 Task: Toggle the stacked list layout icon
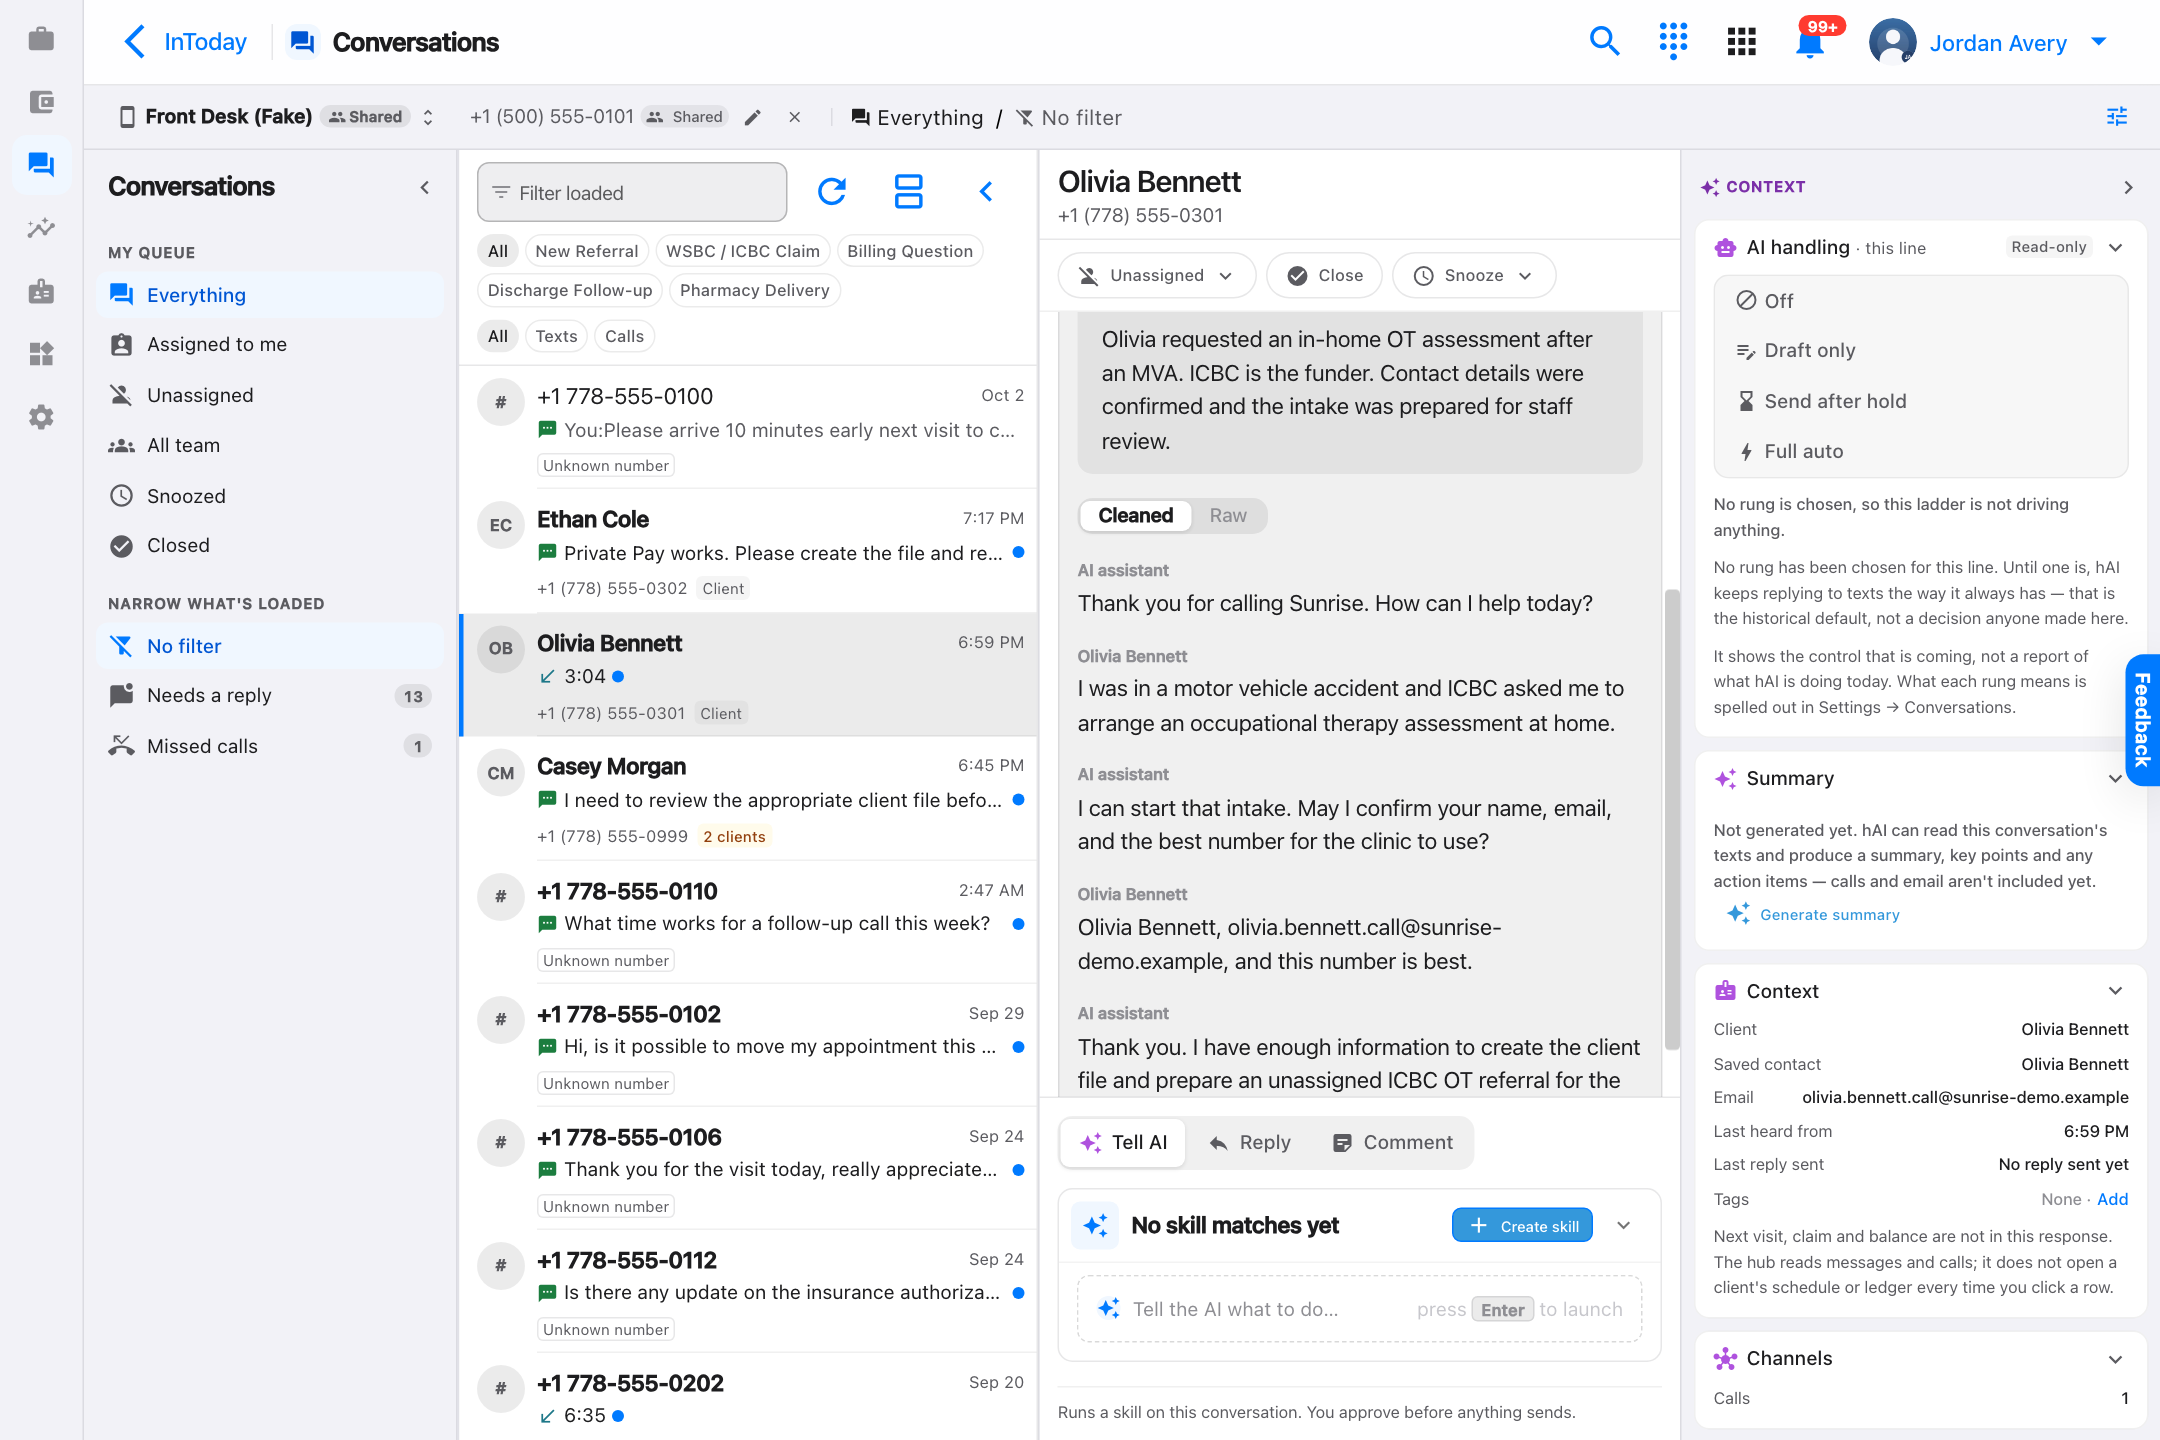[908, 191]
